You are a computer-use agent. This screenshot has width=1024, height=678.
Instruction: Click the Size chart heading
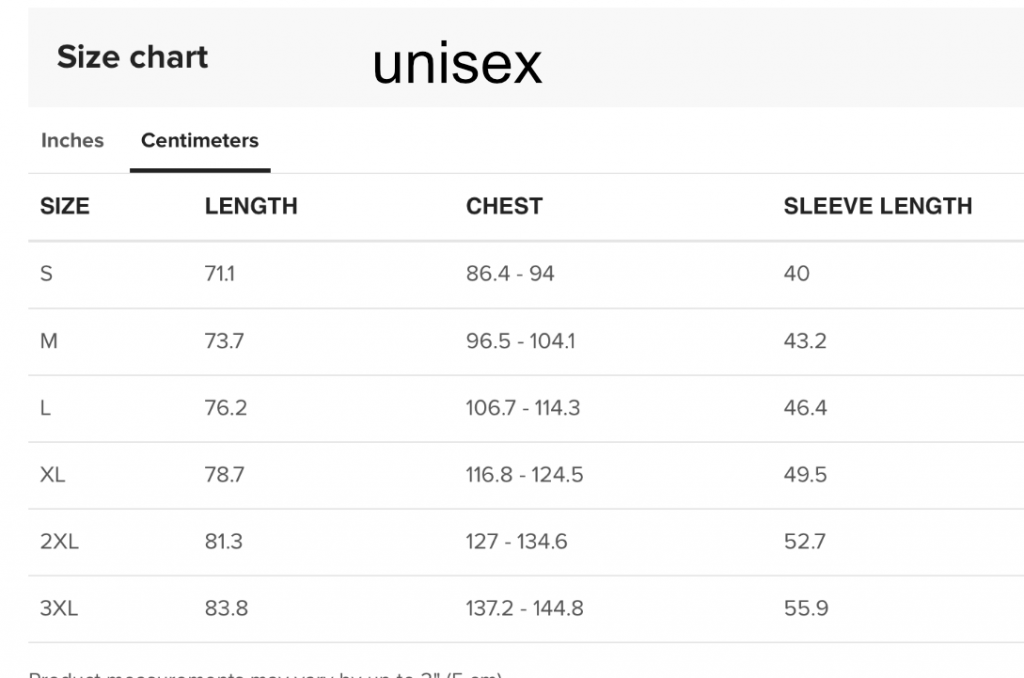pos(132,57)
